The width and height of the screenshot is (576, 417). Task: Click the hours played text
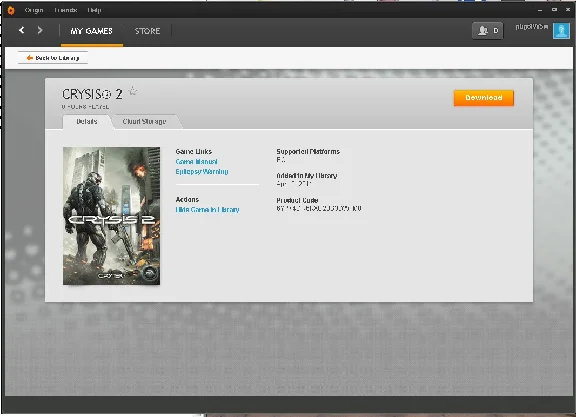click(85, 107)
